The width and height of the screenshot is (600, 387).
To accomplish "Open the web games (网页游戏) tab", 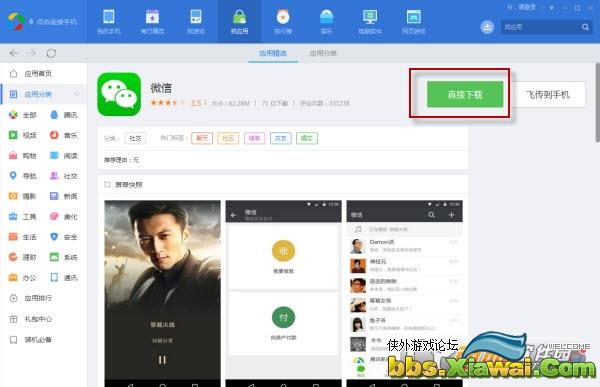I will click(x=413, y=22).
